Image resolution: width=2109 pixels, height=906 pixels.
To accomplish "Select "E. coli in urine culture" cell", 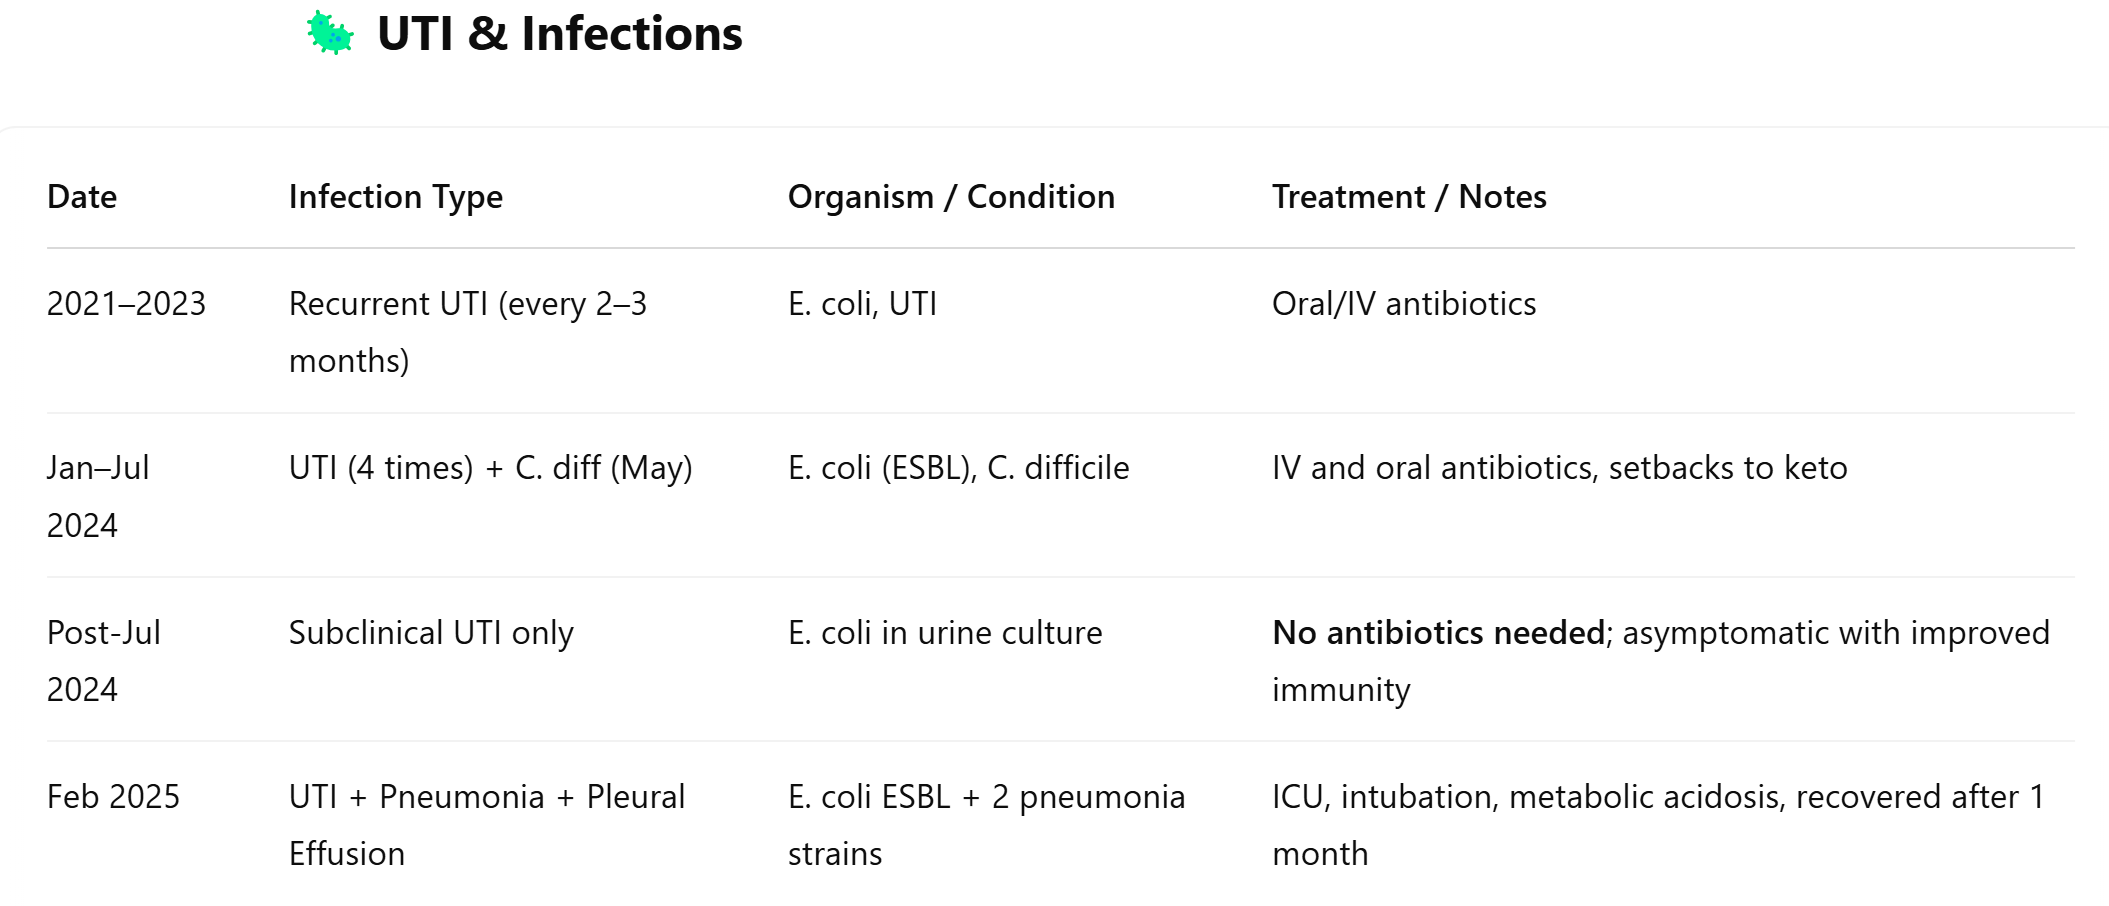I will 945,633.
